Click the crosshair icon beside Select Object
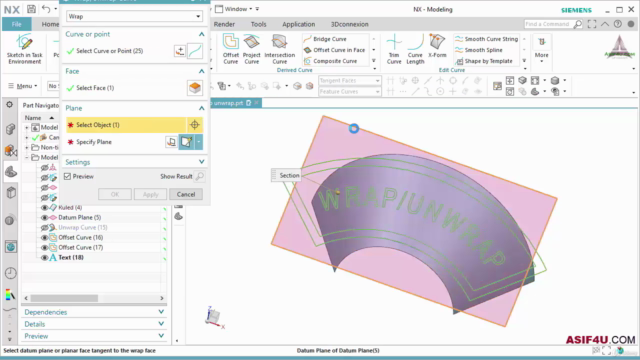 tap(195, 125)
